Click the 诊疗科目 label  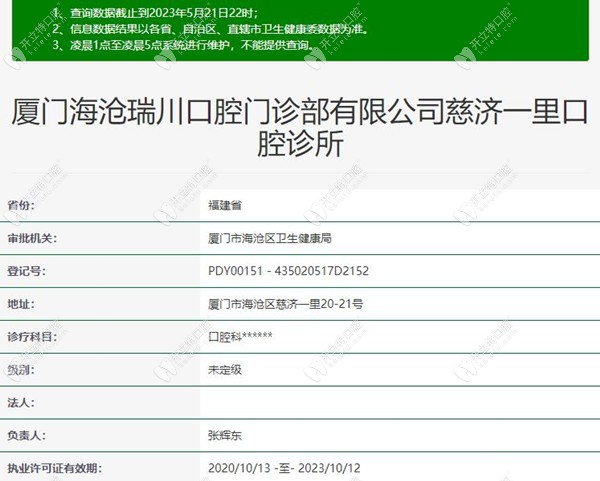point(32,337)
